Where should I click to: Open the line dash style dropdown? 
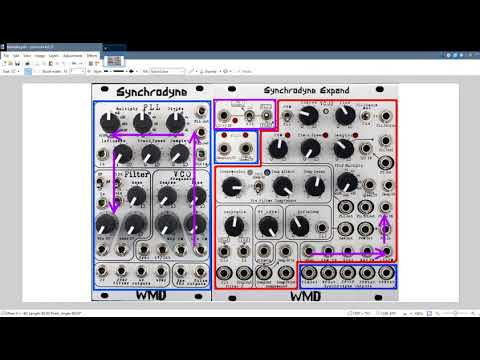(x=120, y=71)
